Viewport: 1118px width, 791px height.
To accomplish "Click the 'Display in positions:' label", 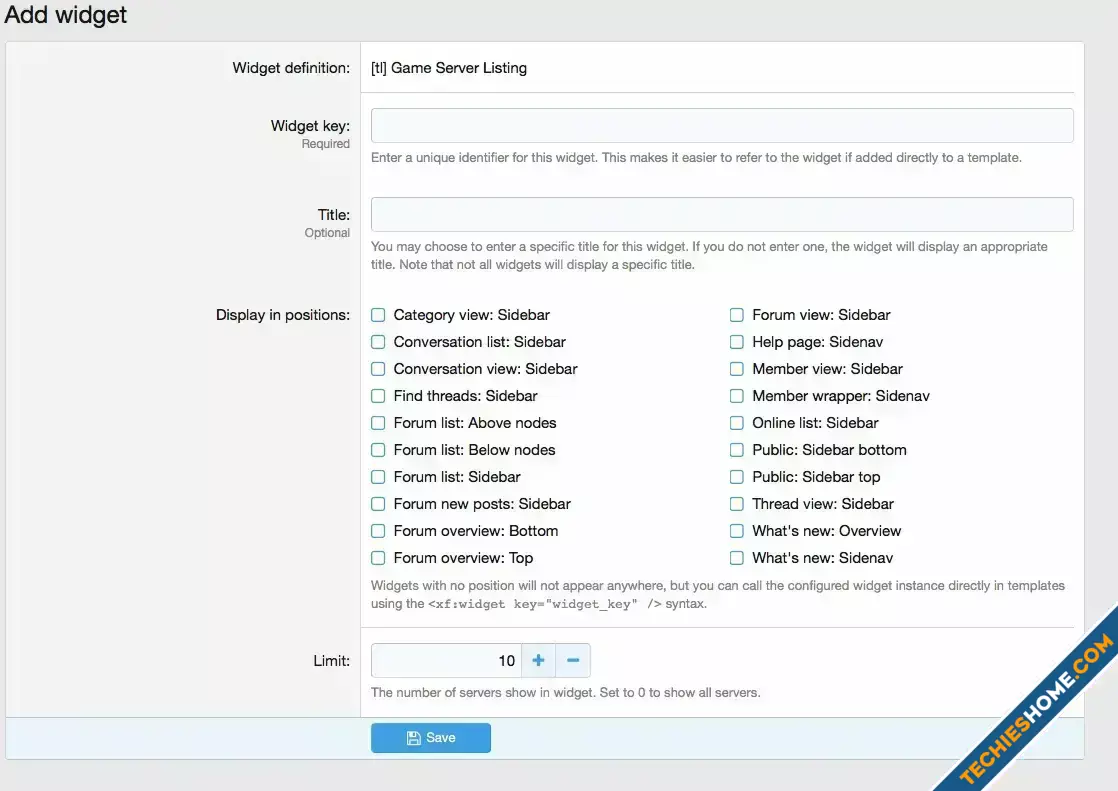I will [283, 315].
